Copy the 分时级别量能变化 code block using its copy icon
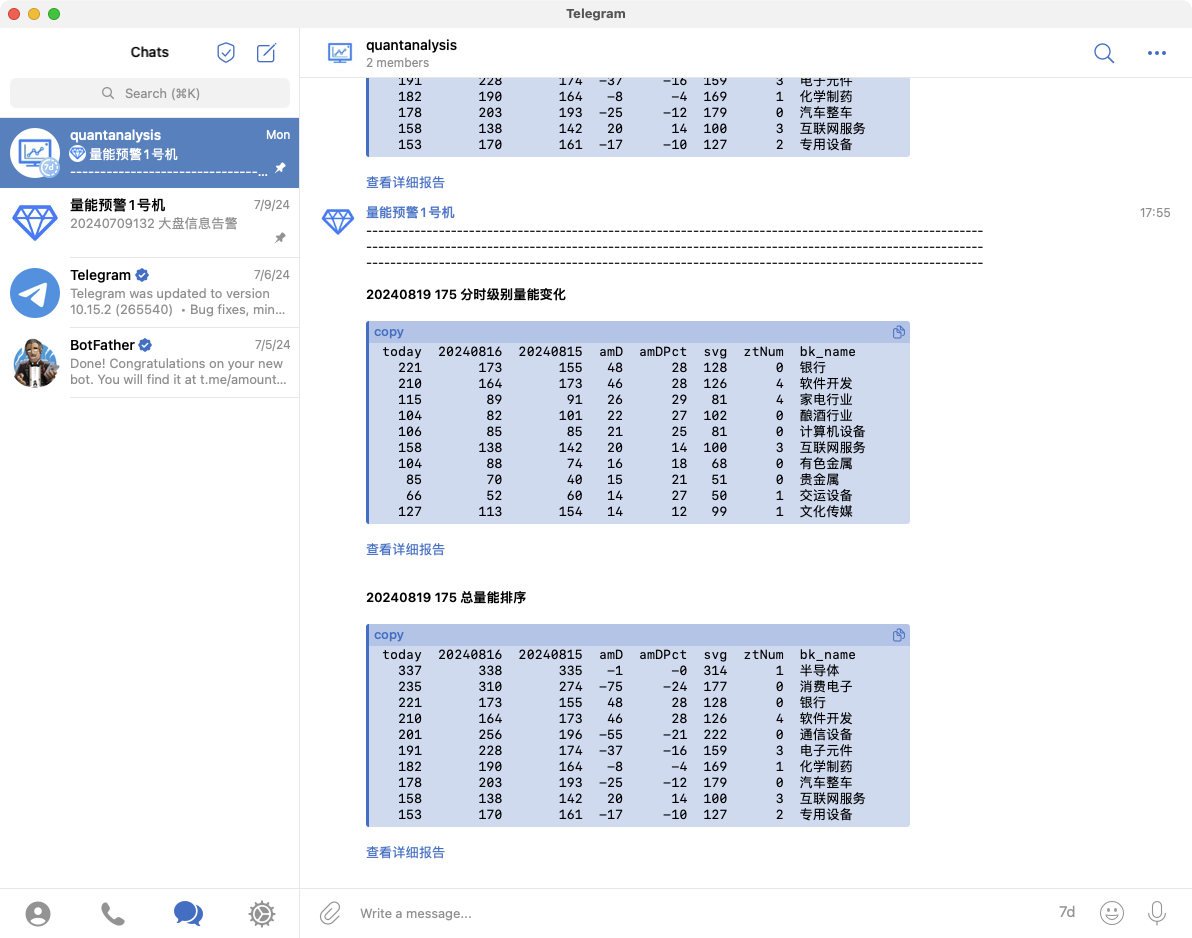Viewport: 1192px width, 938px height. click(899, 332)
